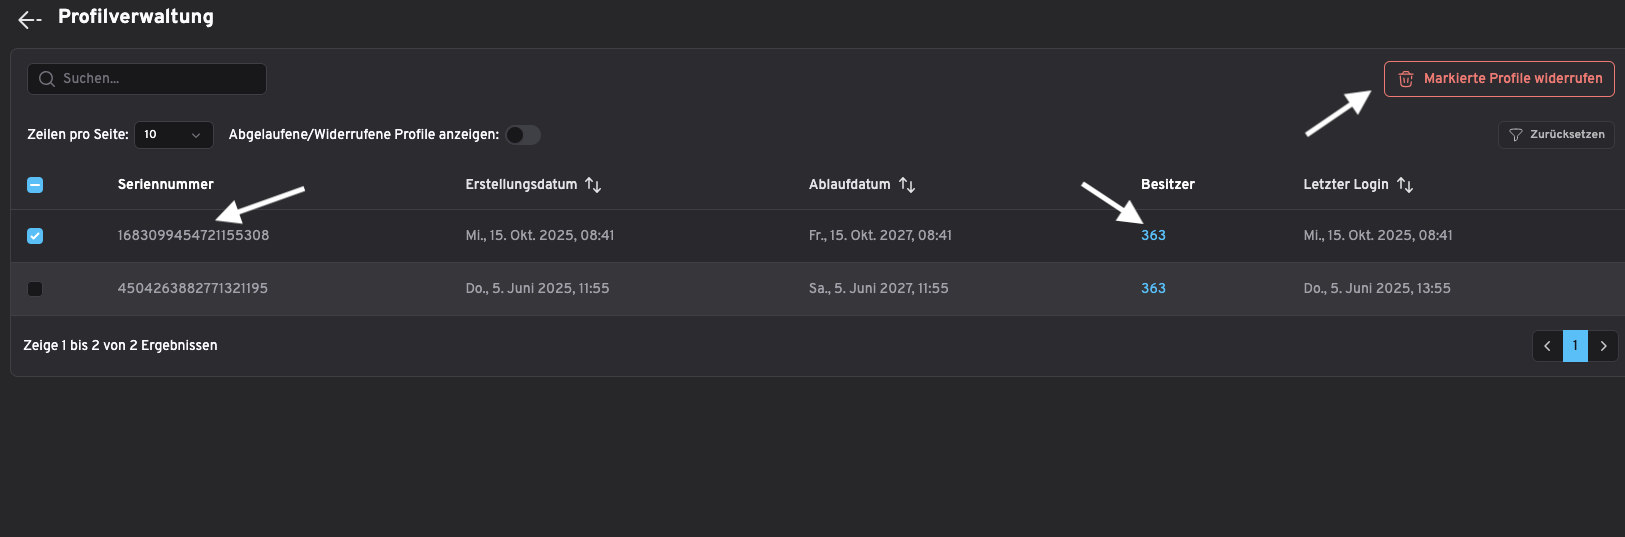The image size is (1625, 537).
Task: Open Zeilen pro Seite dropdown
Action: pos(173,135)
